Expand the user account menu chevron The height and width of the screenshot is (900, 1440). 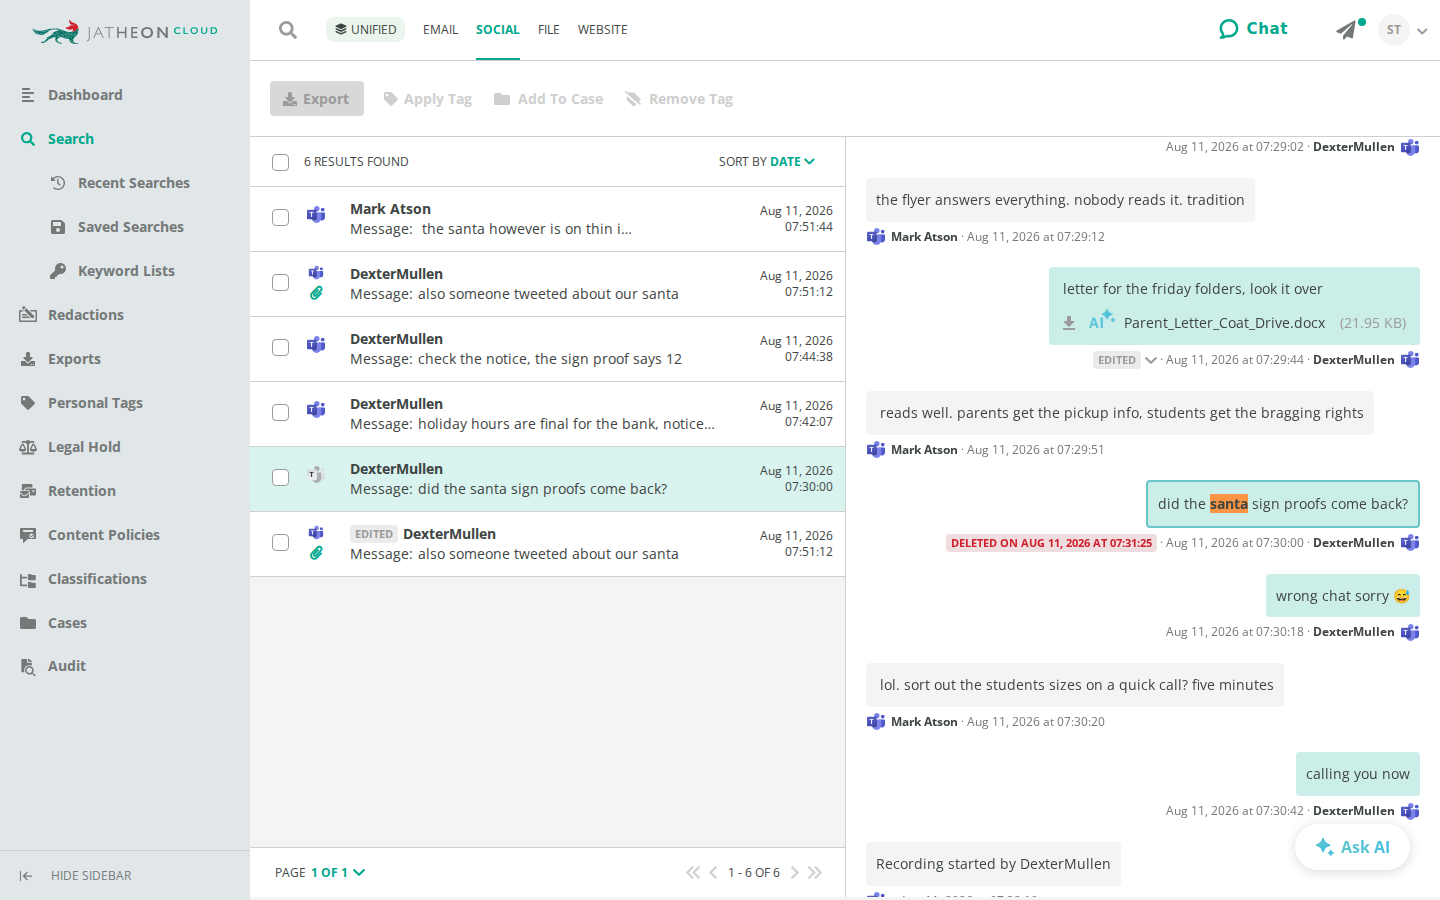(x=1422, y=31)
